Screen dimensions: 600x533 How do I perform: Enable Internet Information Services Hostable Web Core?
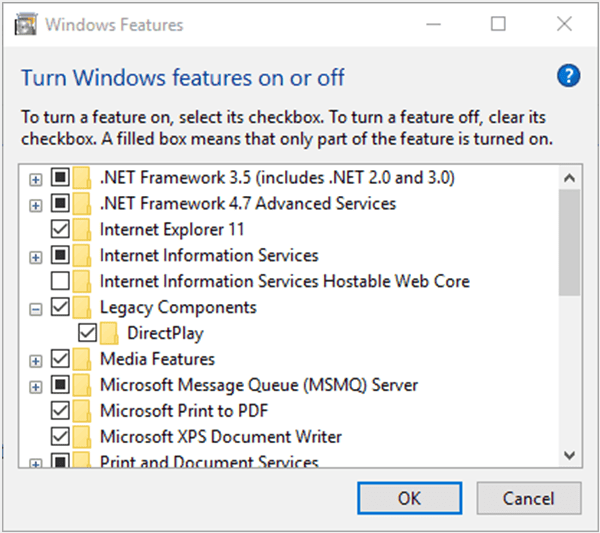[60, 281]
